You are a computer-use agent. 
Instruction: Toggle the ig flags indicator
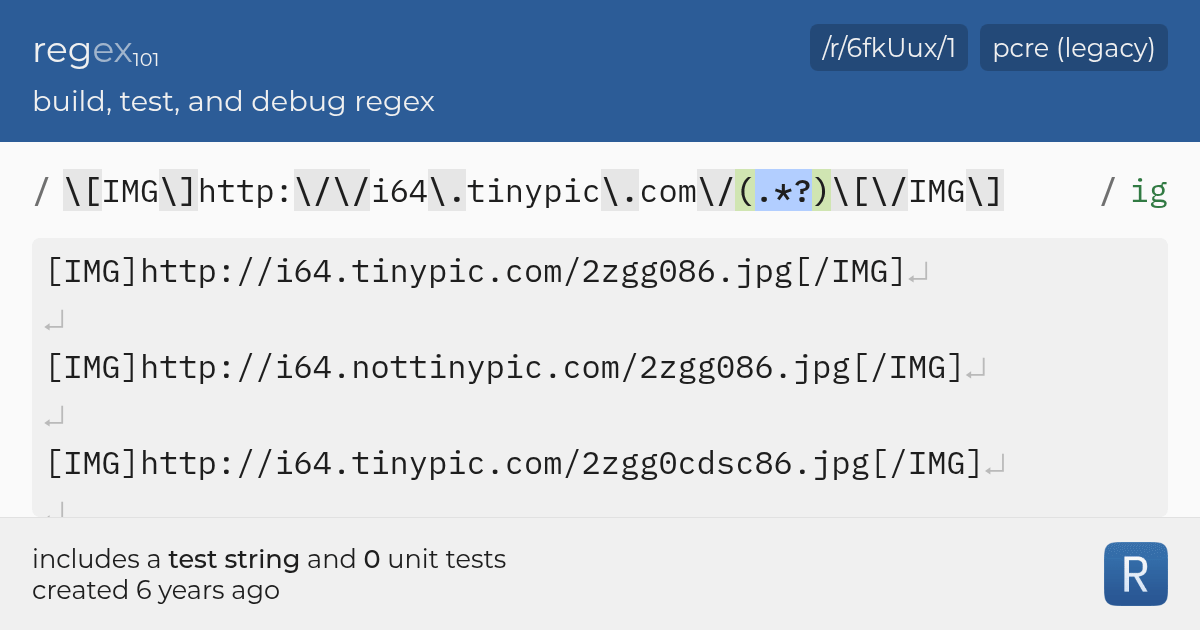click(x=1150, y=191)
